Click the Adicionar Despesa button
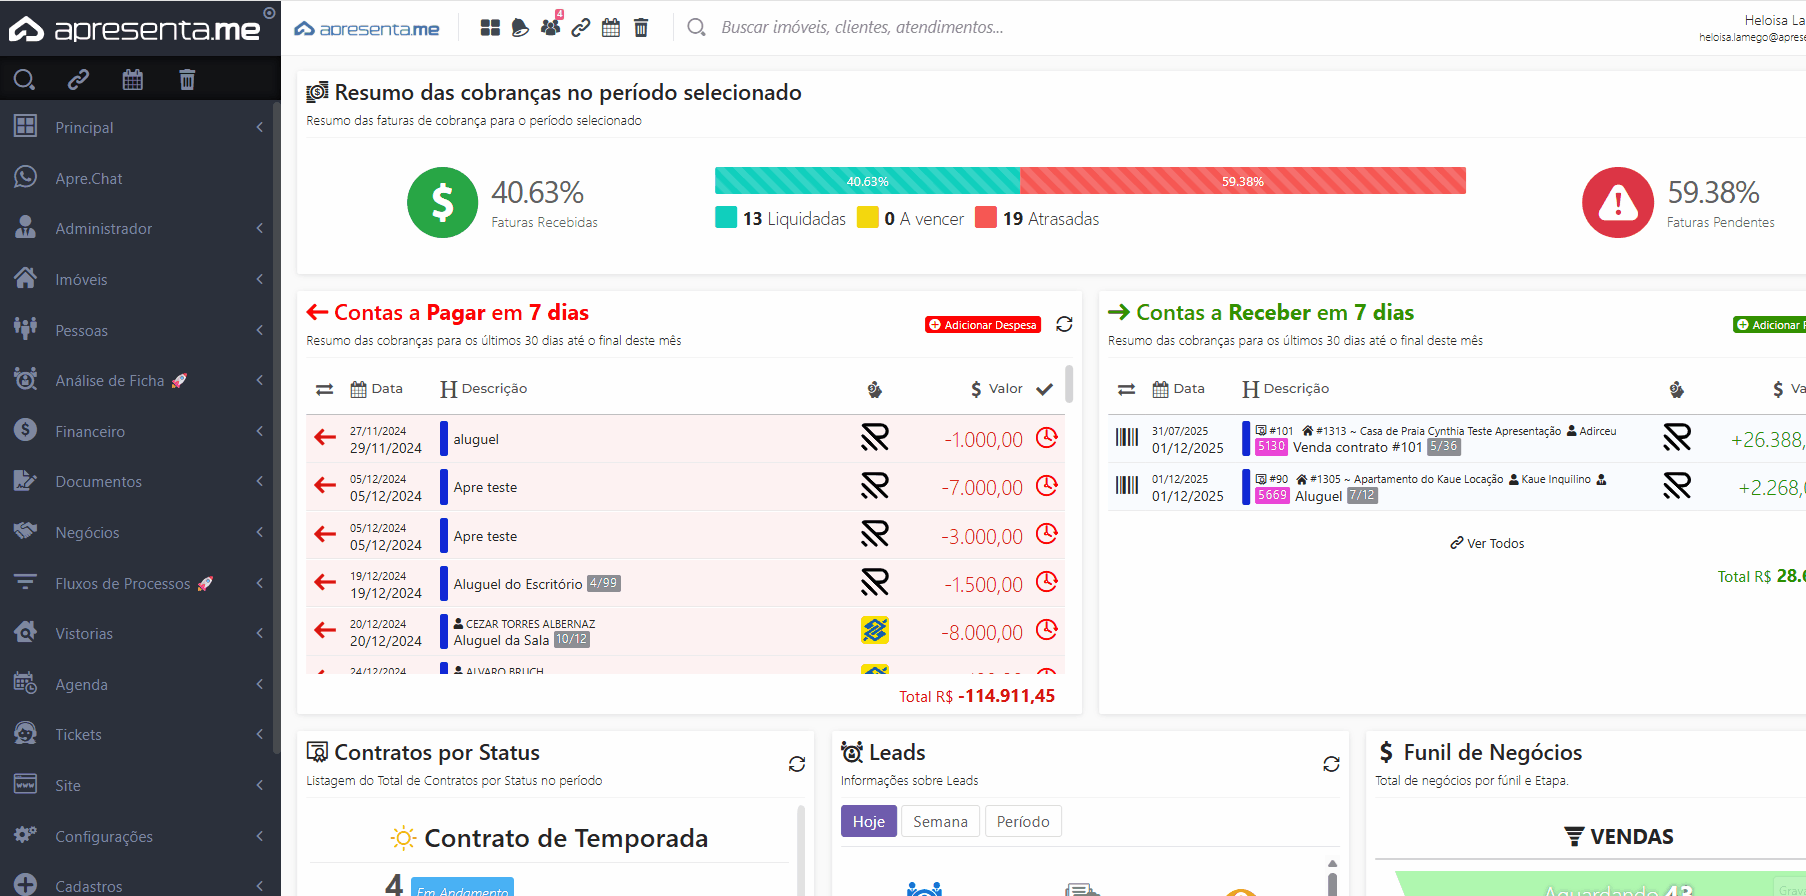 pyautogui.click(x=983, y=325)
